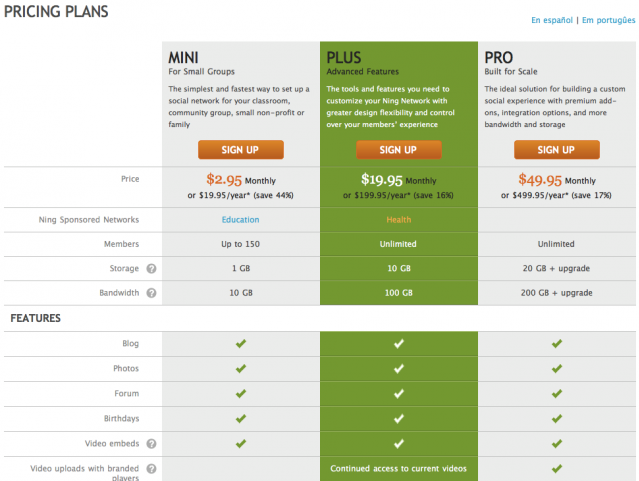This screenshot has height=481, width=639.
Task: Click the 'Photos' feature label
Action: tap(126, 368)
